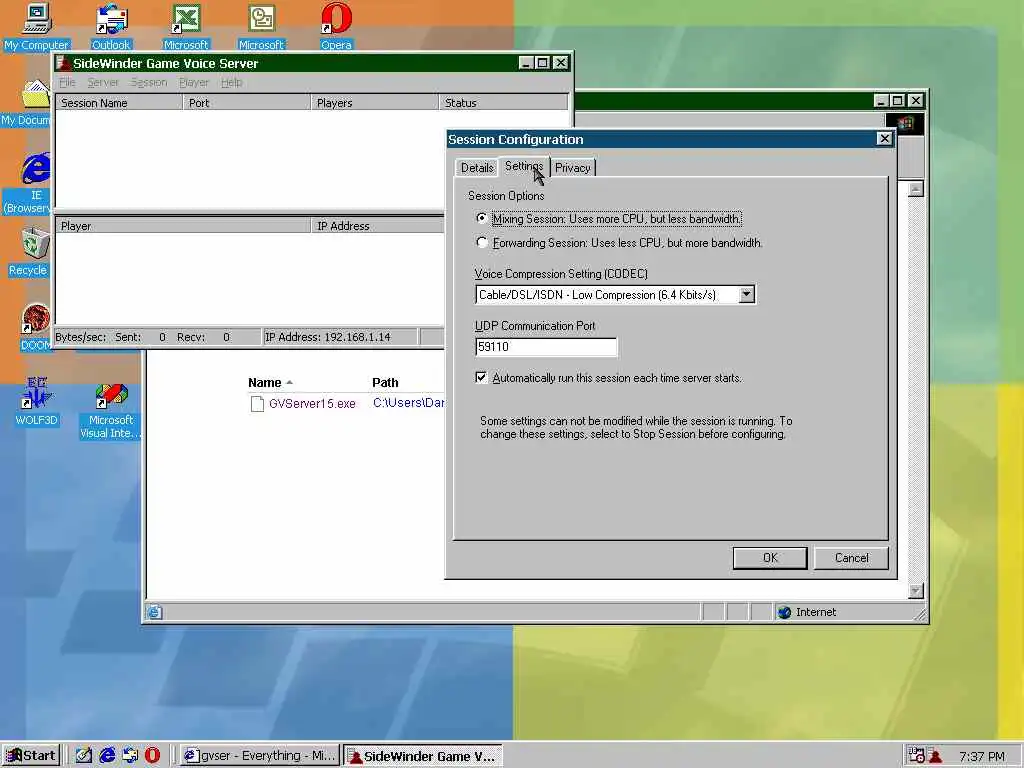This screenshot has width=1024, height=768.
Task: Close the Session Configuration dialog
Action: point(884,138)
